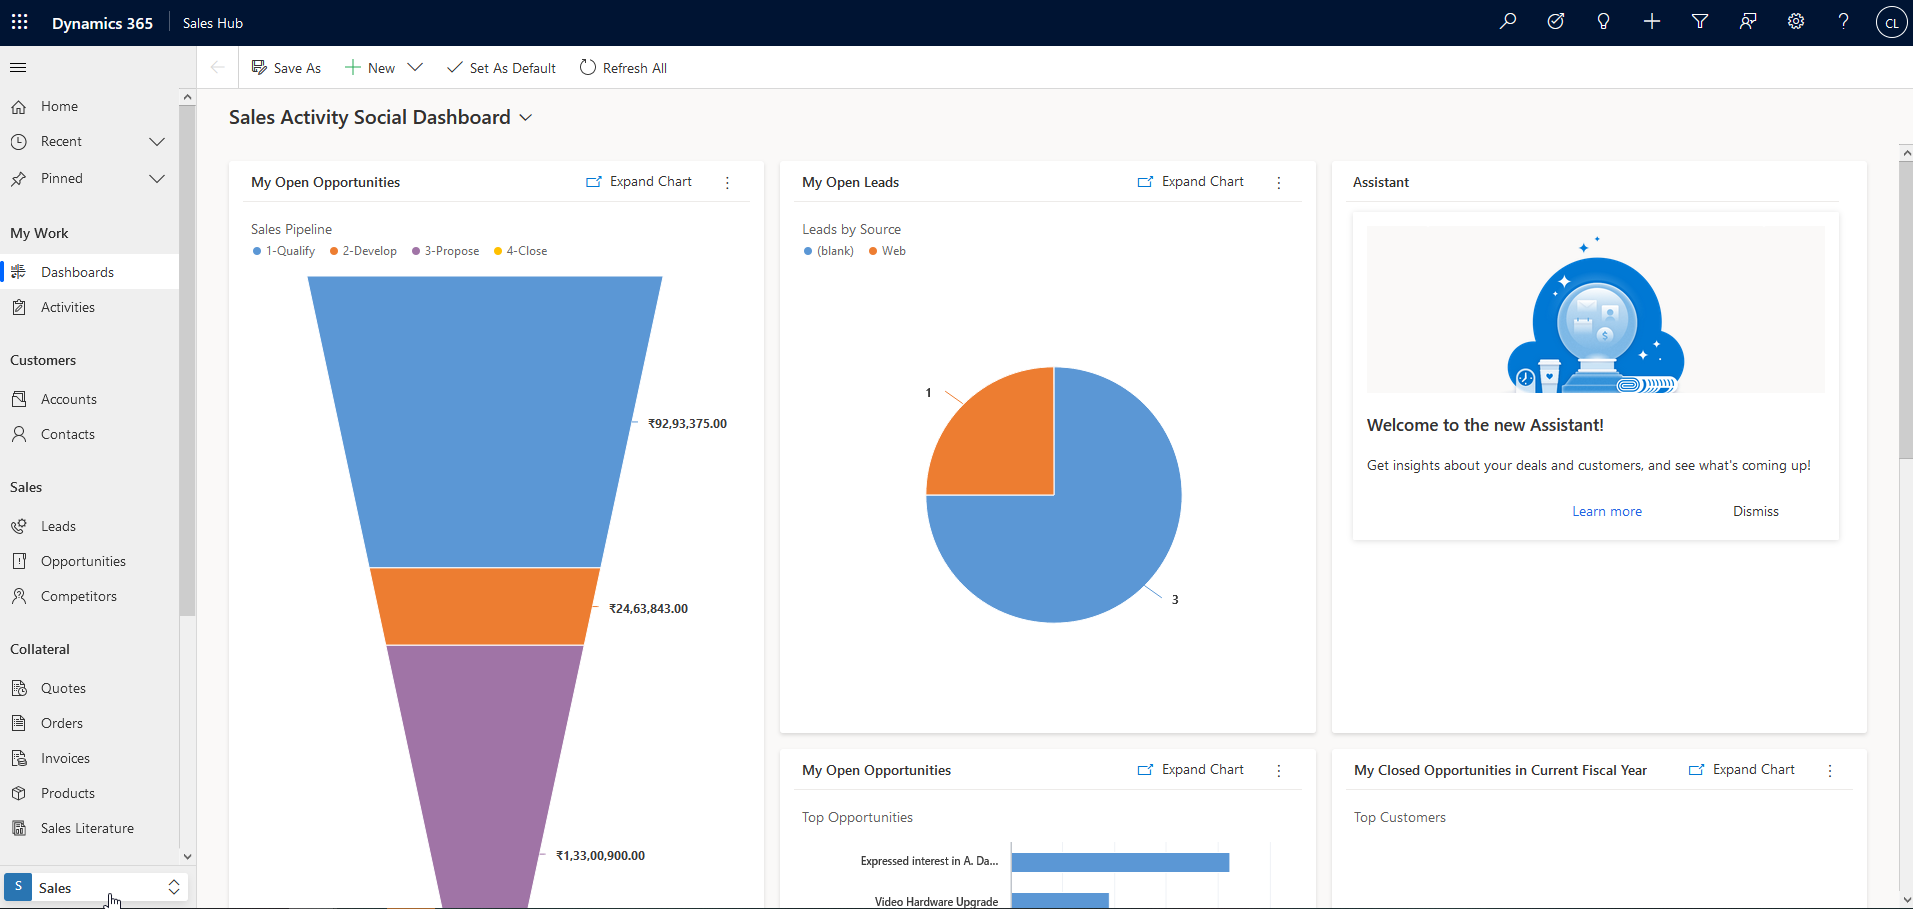The height and width of the screenshot is (909, 1913).
Task: Open the app launcher waffle icon
Action: click(20, 22)
